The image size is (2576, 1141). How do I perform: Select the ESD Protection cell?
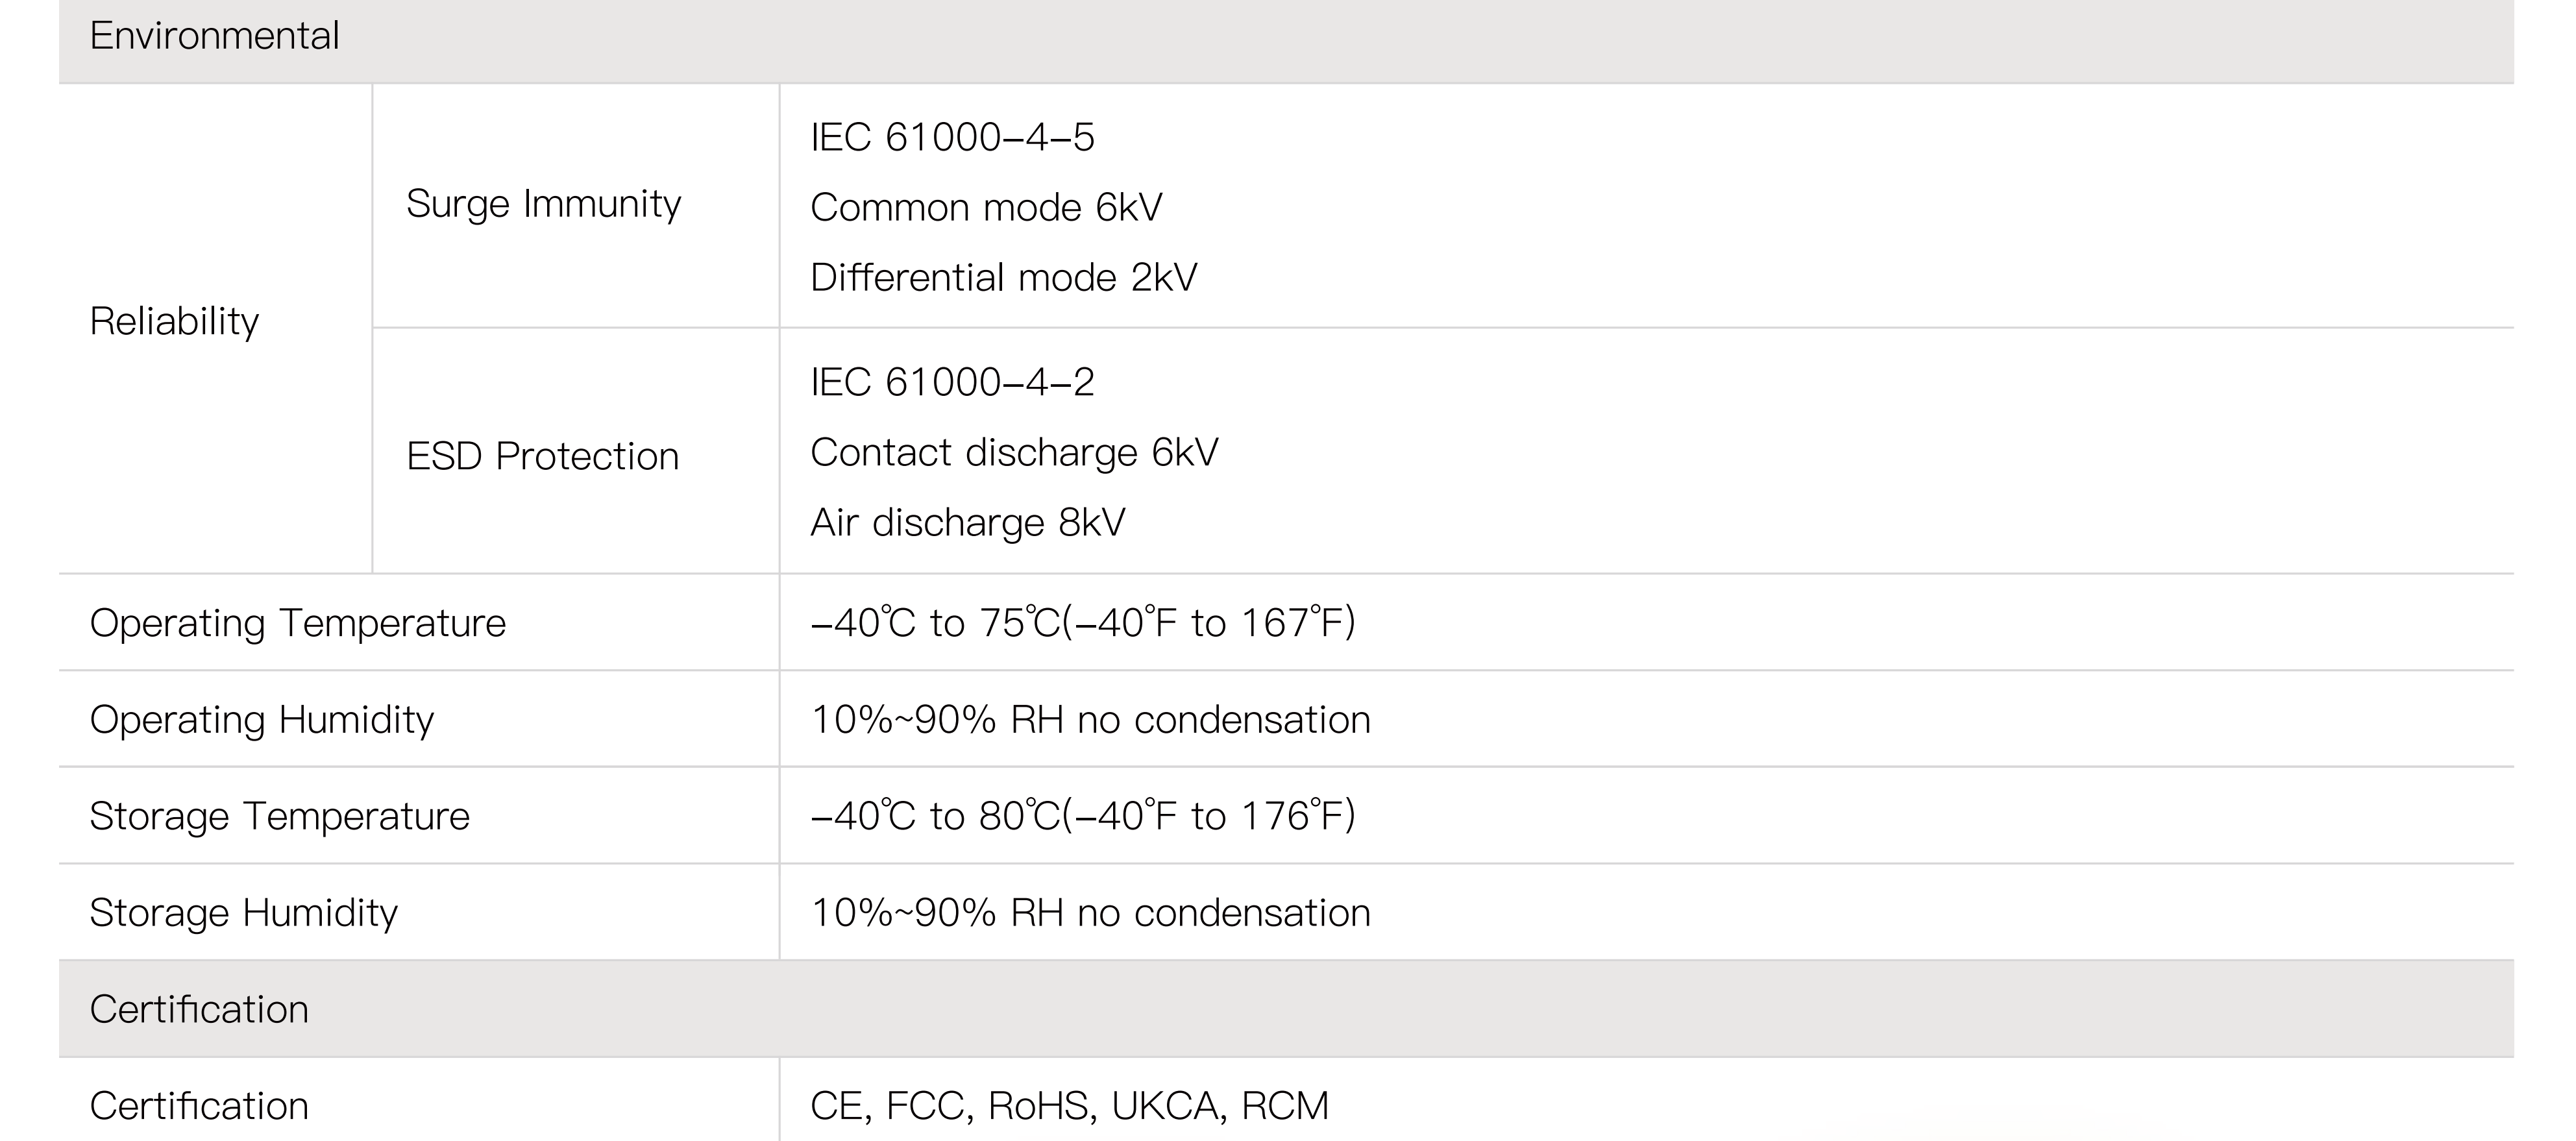(x=542, y=457)
